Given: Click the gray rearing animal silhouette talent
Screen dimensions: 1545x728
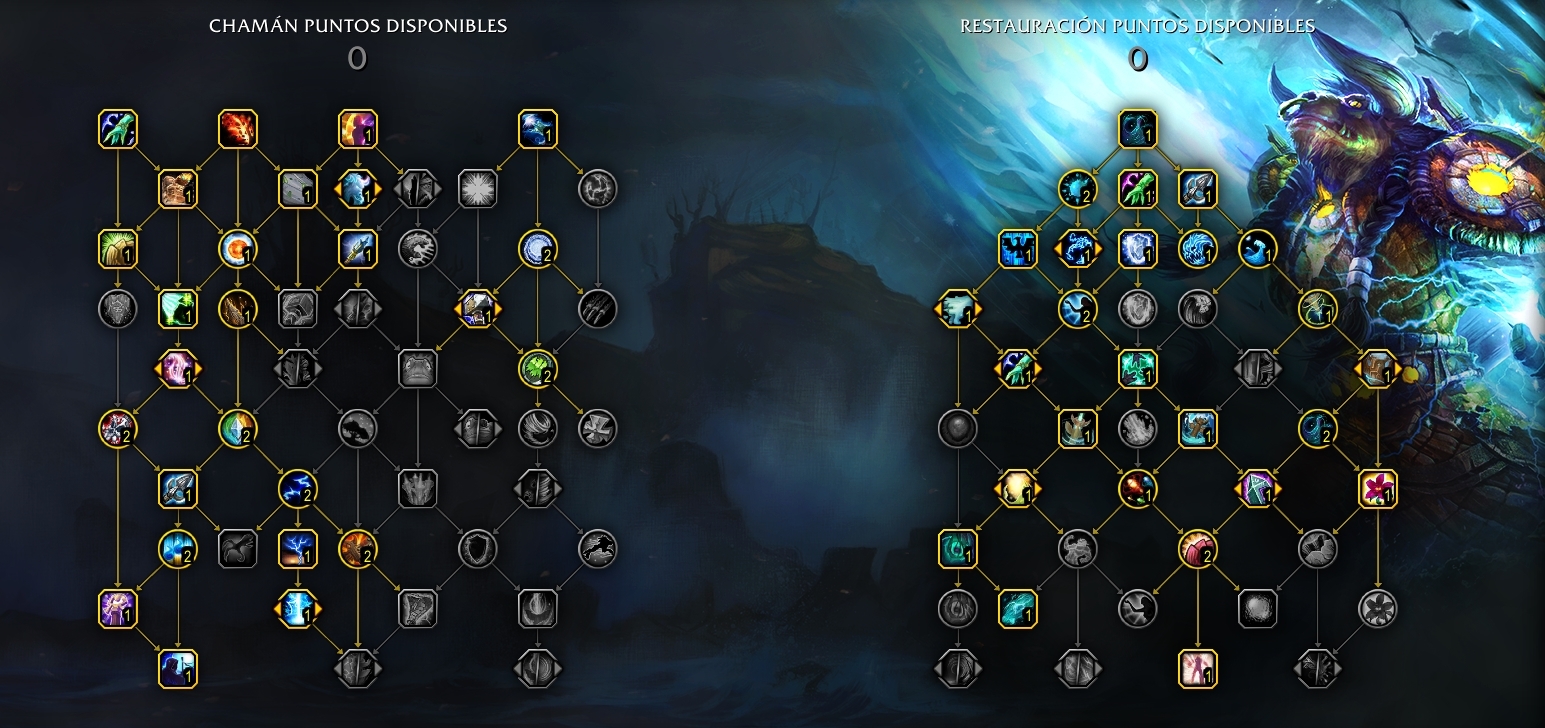Looking at the screenshot, I should 238,549.
